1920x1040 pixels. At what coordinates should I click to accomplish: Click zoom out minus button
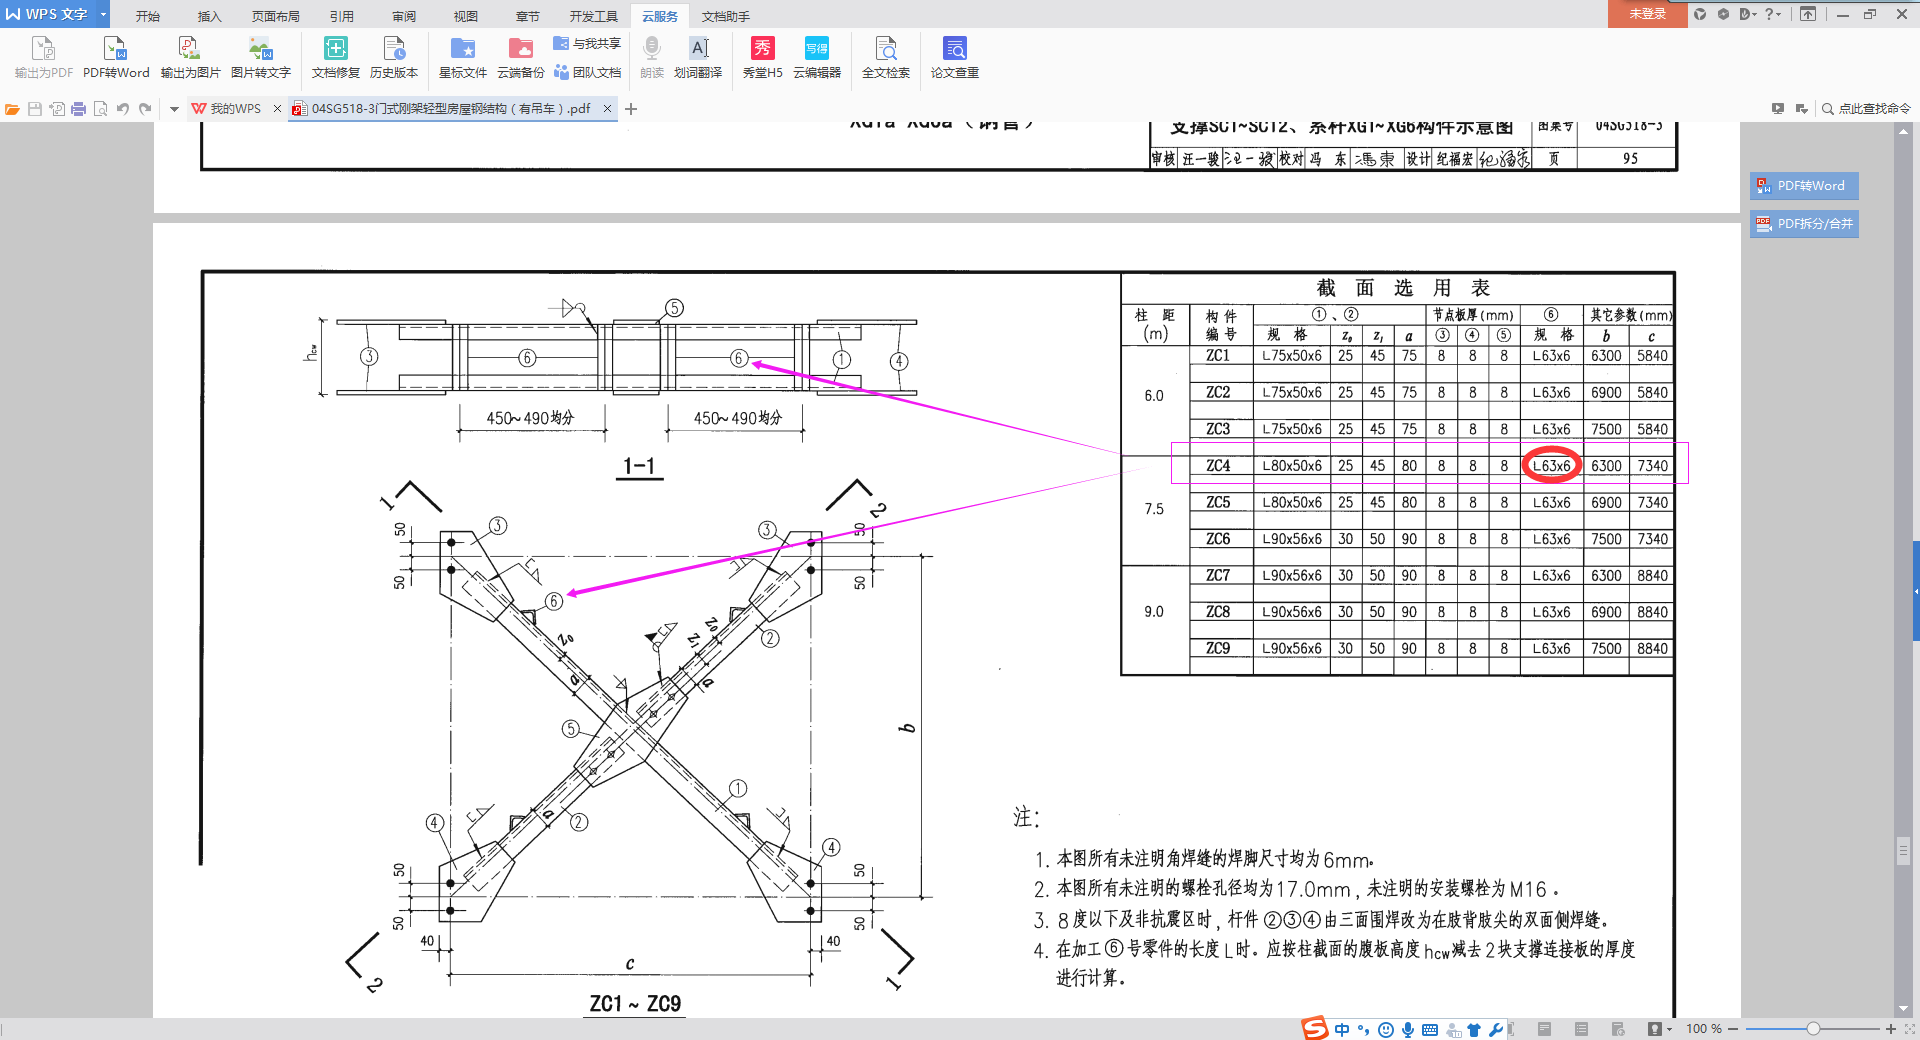coord(1733,1029)
